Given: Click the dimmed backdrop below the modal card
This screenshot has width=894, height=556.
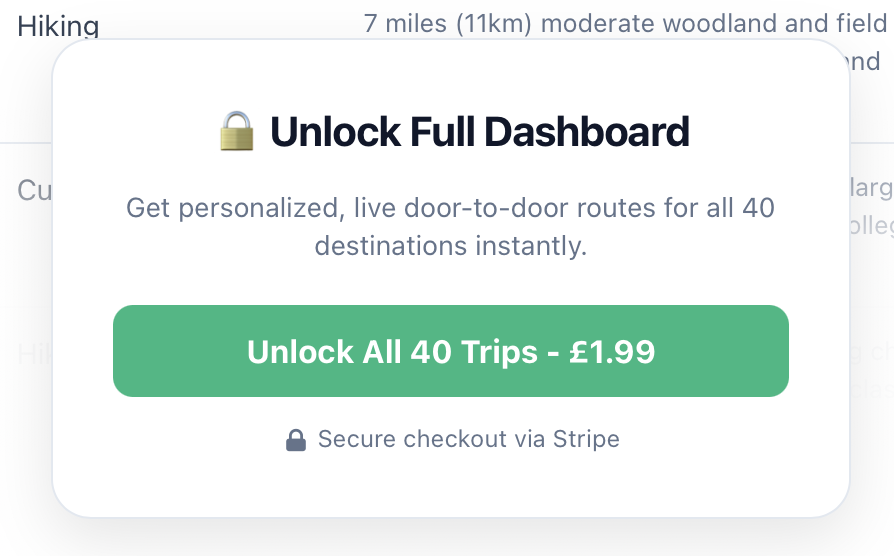Looking at the screenshot, I should coord(450,538).
